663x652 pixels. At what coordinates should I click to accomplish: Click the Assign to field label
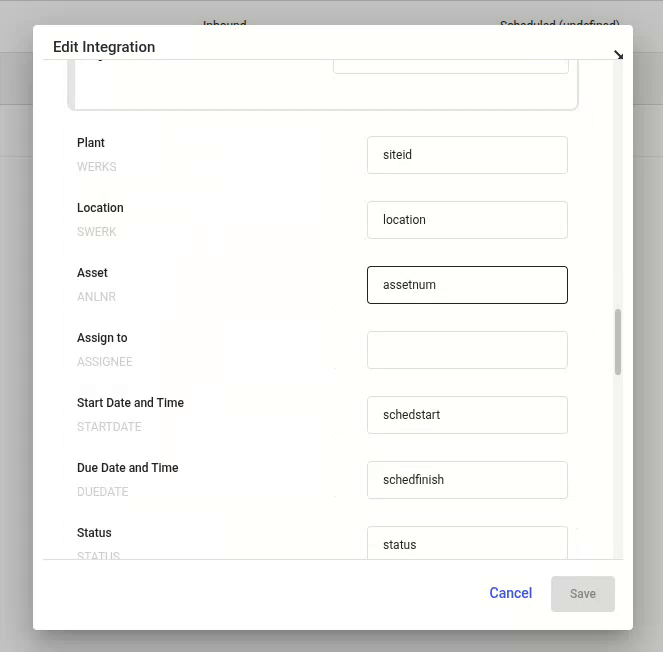point(102,338)
